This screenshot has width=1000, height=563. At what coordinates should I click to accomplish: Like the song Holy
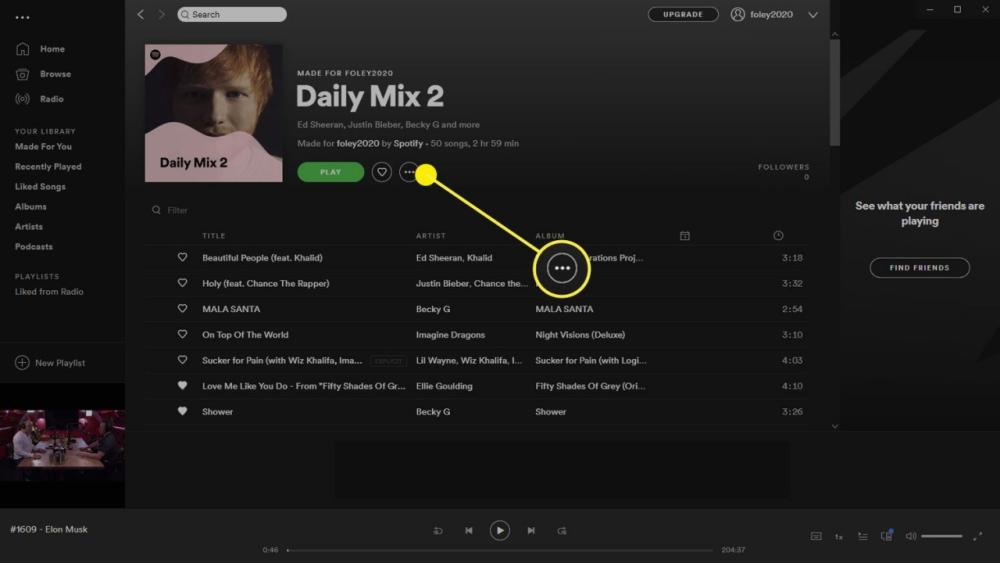point(182,283)
